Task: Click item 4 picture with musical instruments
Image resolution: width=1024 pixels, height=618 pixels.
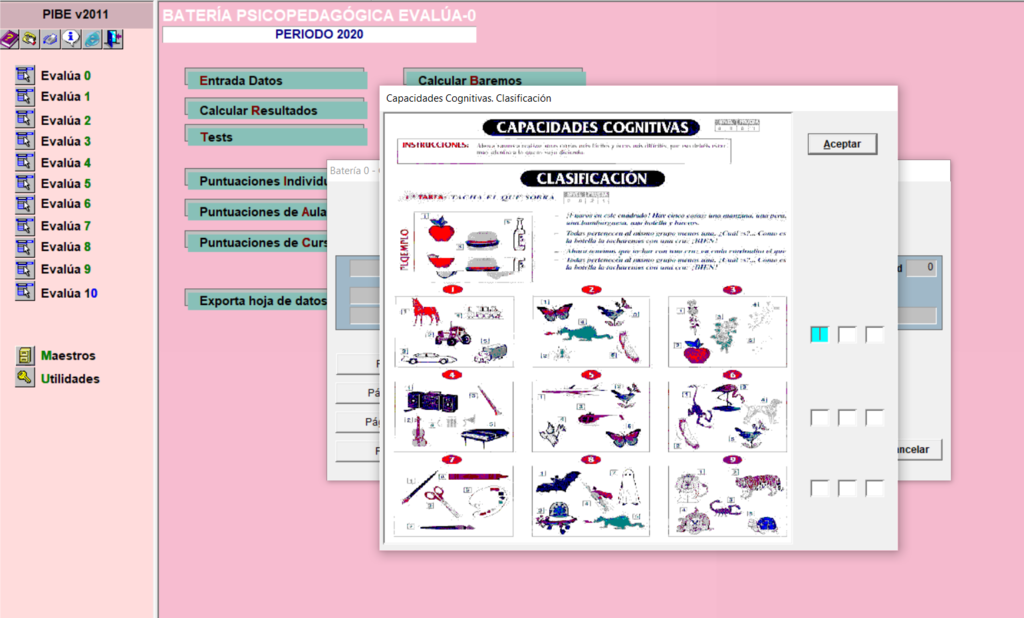Action: (x=455, y=416)
